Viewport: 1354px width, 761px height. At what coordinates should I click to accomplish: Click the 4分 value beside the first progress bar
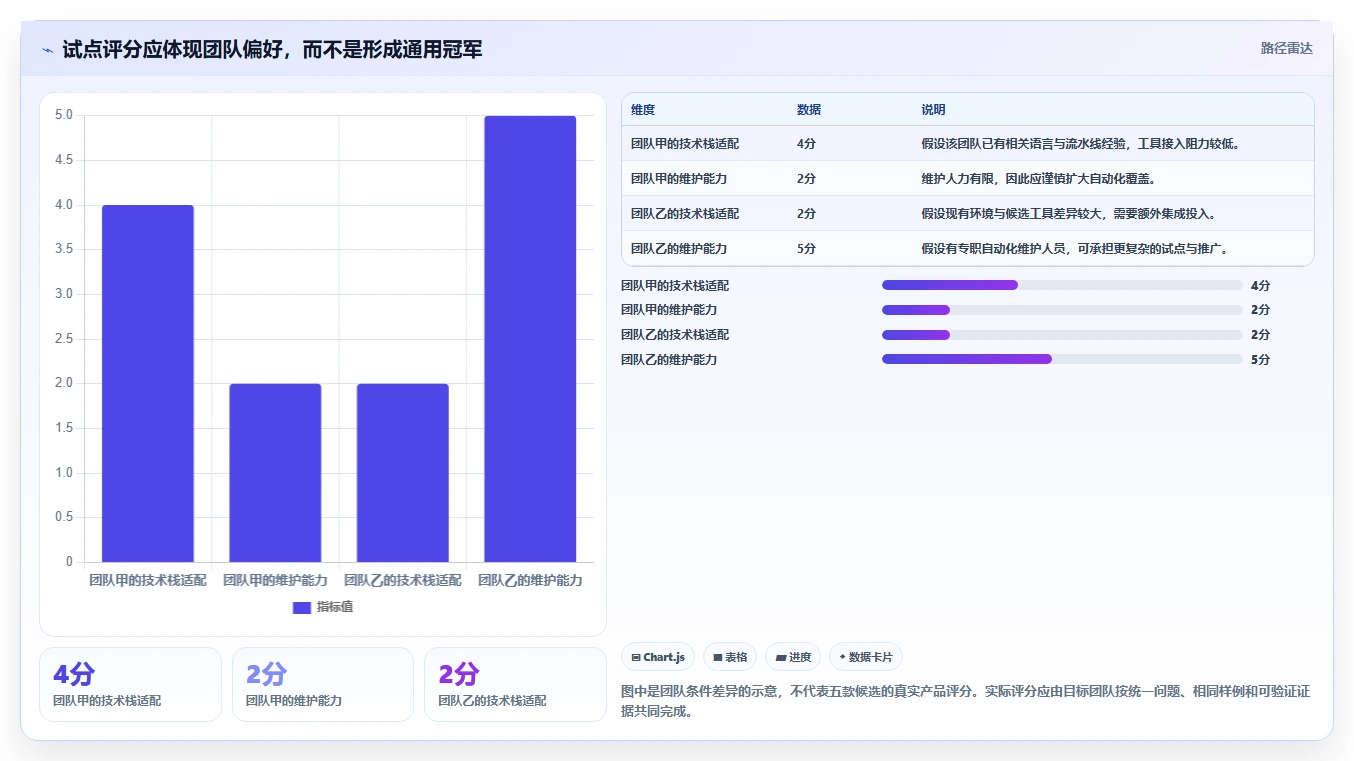pos(1260,286)
